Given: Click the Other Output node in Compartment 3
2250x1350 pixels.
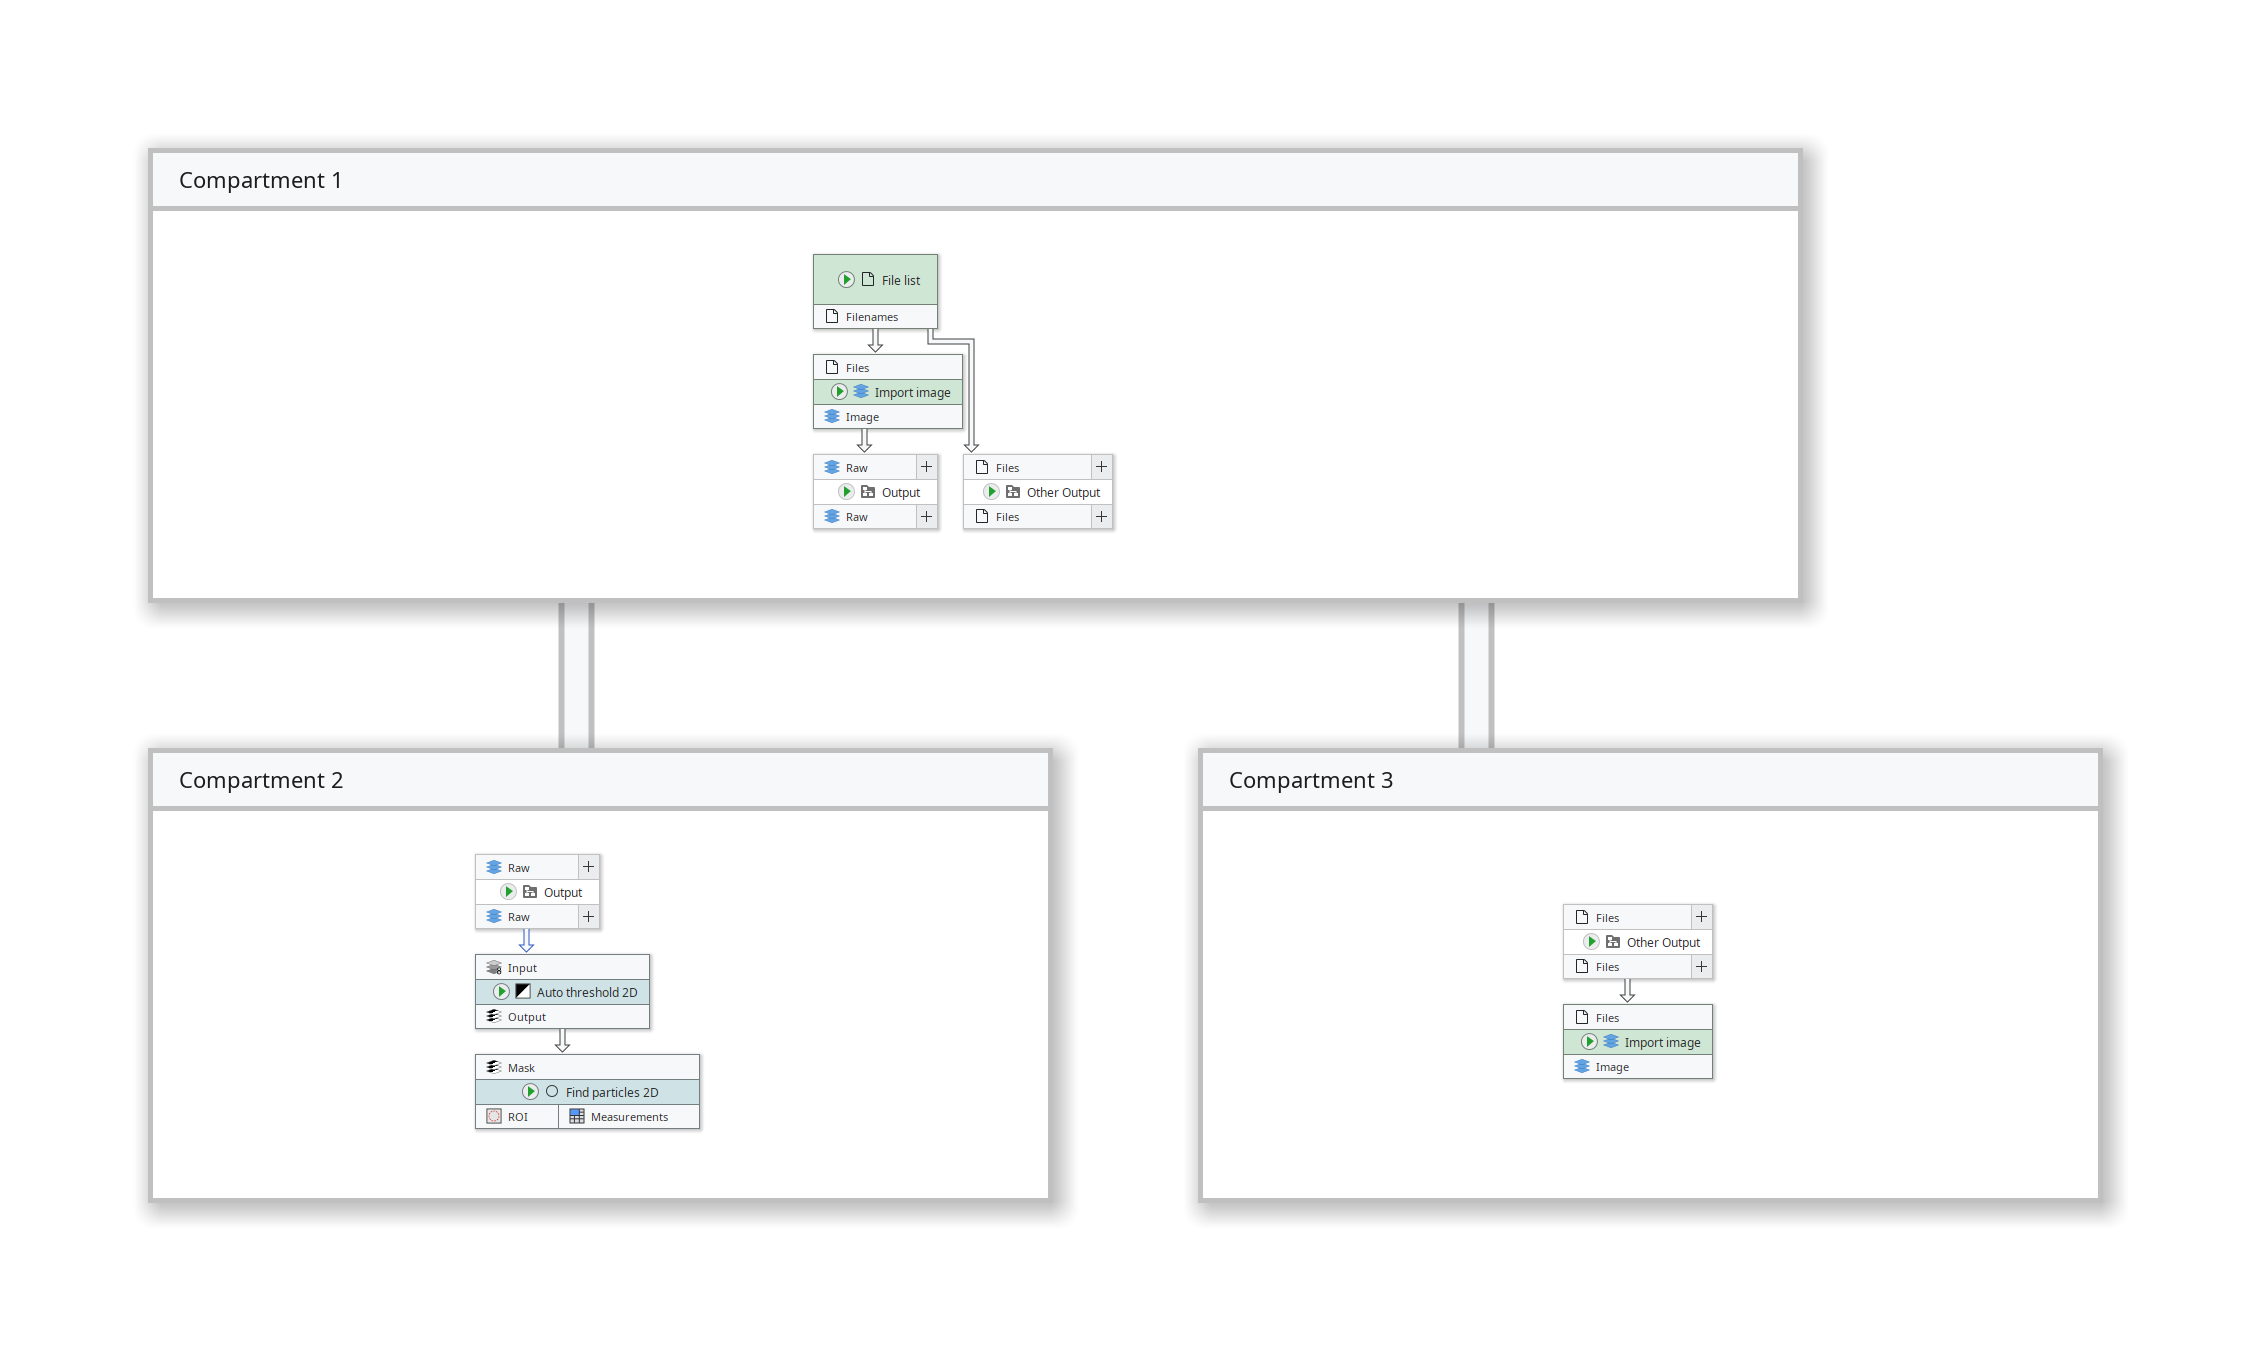Looking at the screenshot, I should click(1662, 942).
